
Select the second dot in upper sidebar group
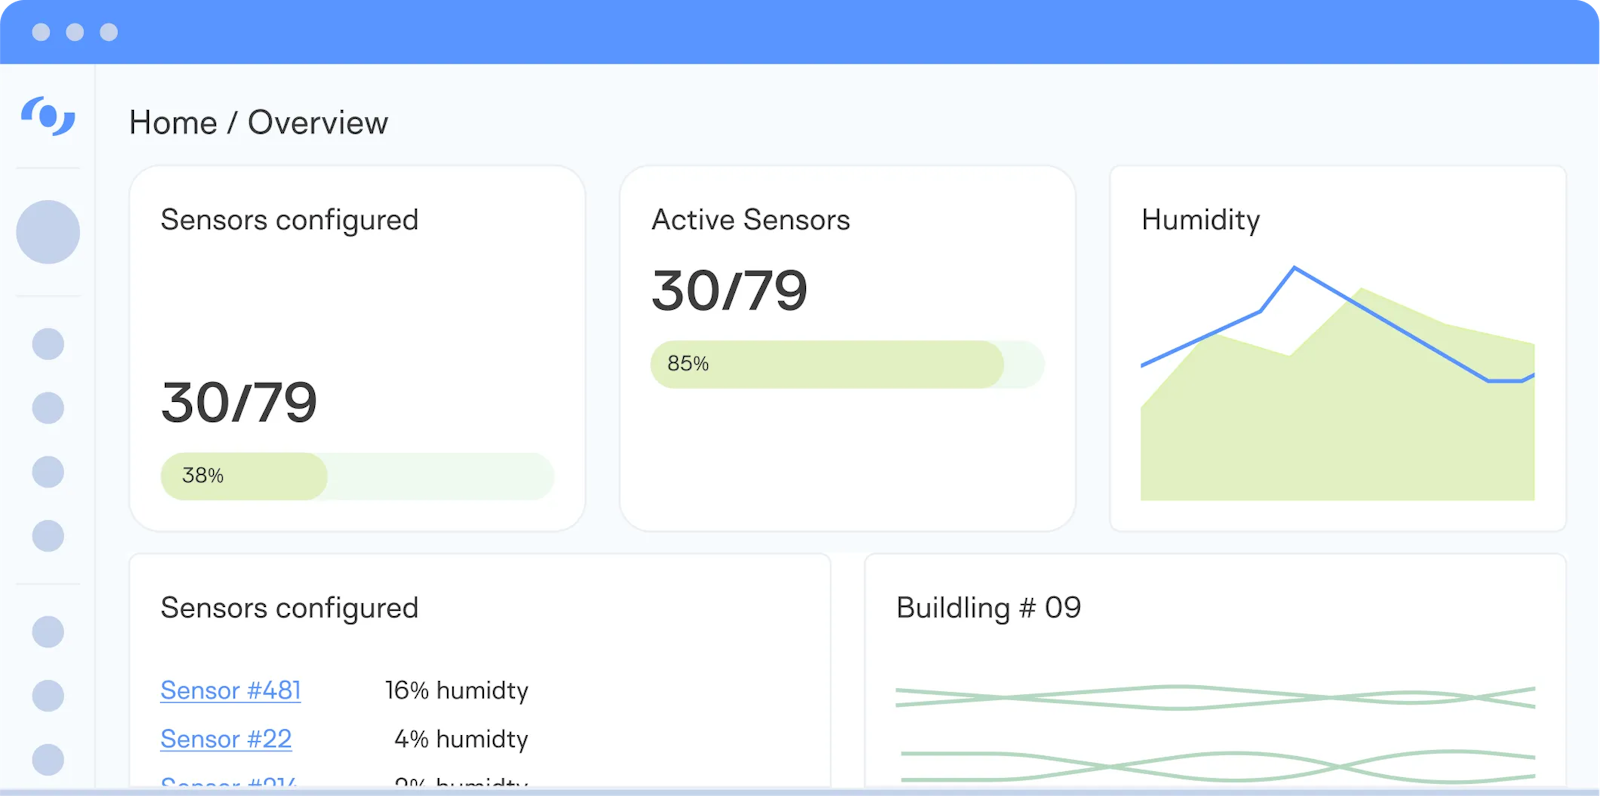tap(48, 408)
